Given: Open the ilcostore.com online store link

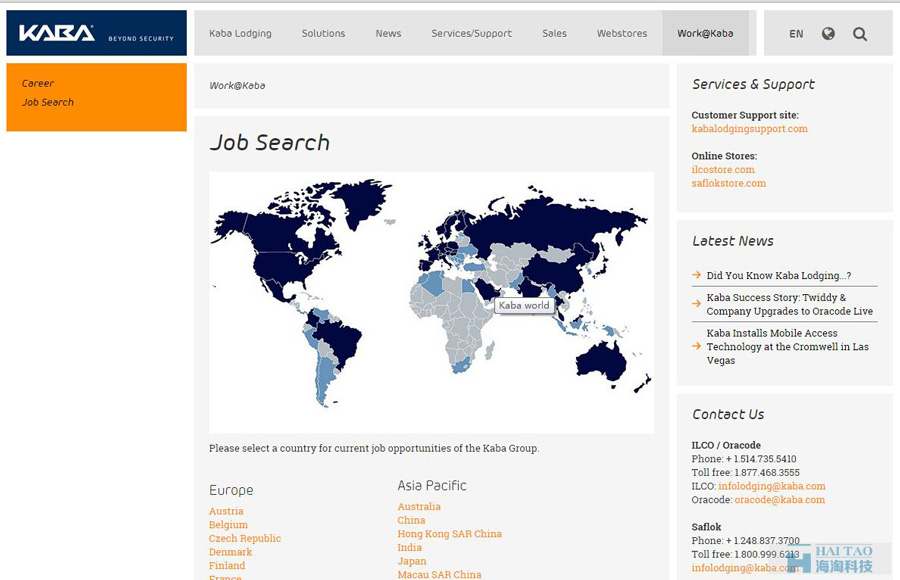Looking at the screenshot, I should [723, 169].
